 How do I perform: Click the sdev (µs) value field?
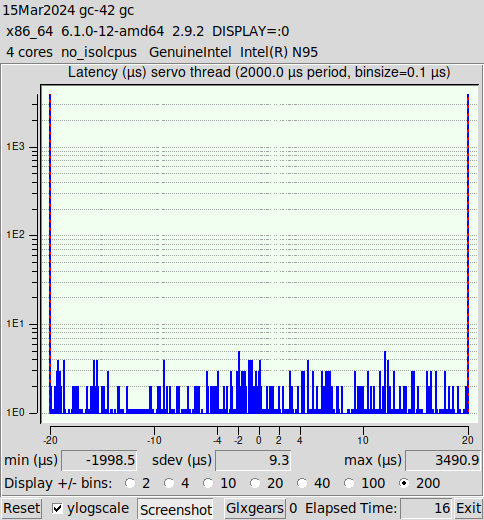[x=253, y=460]
